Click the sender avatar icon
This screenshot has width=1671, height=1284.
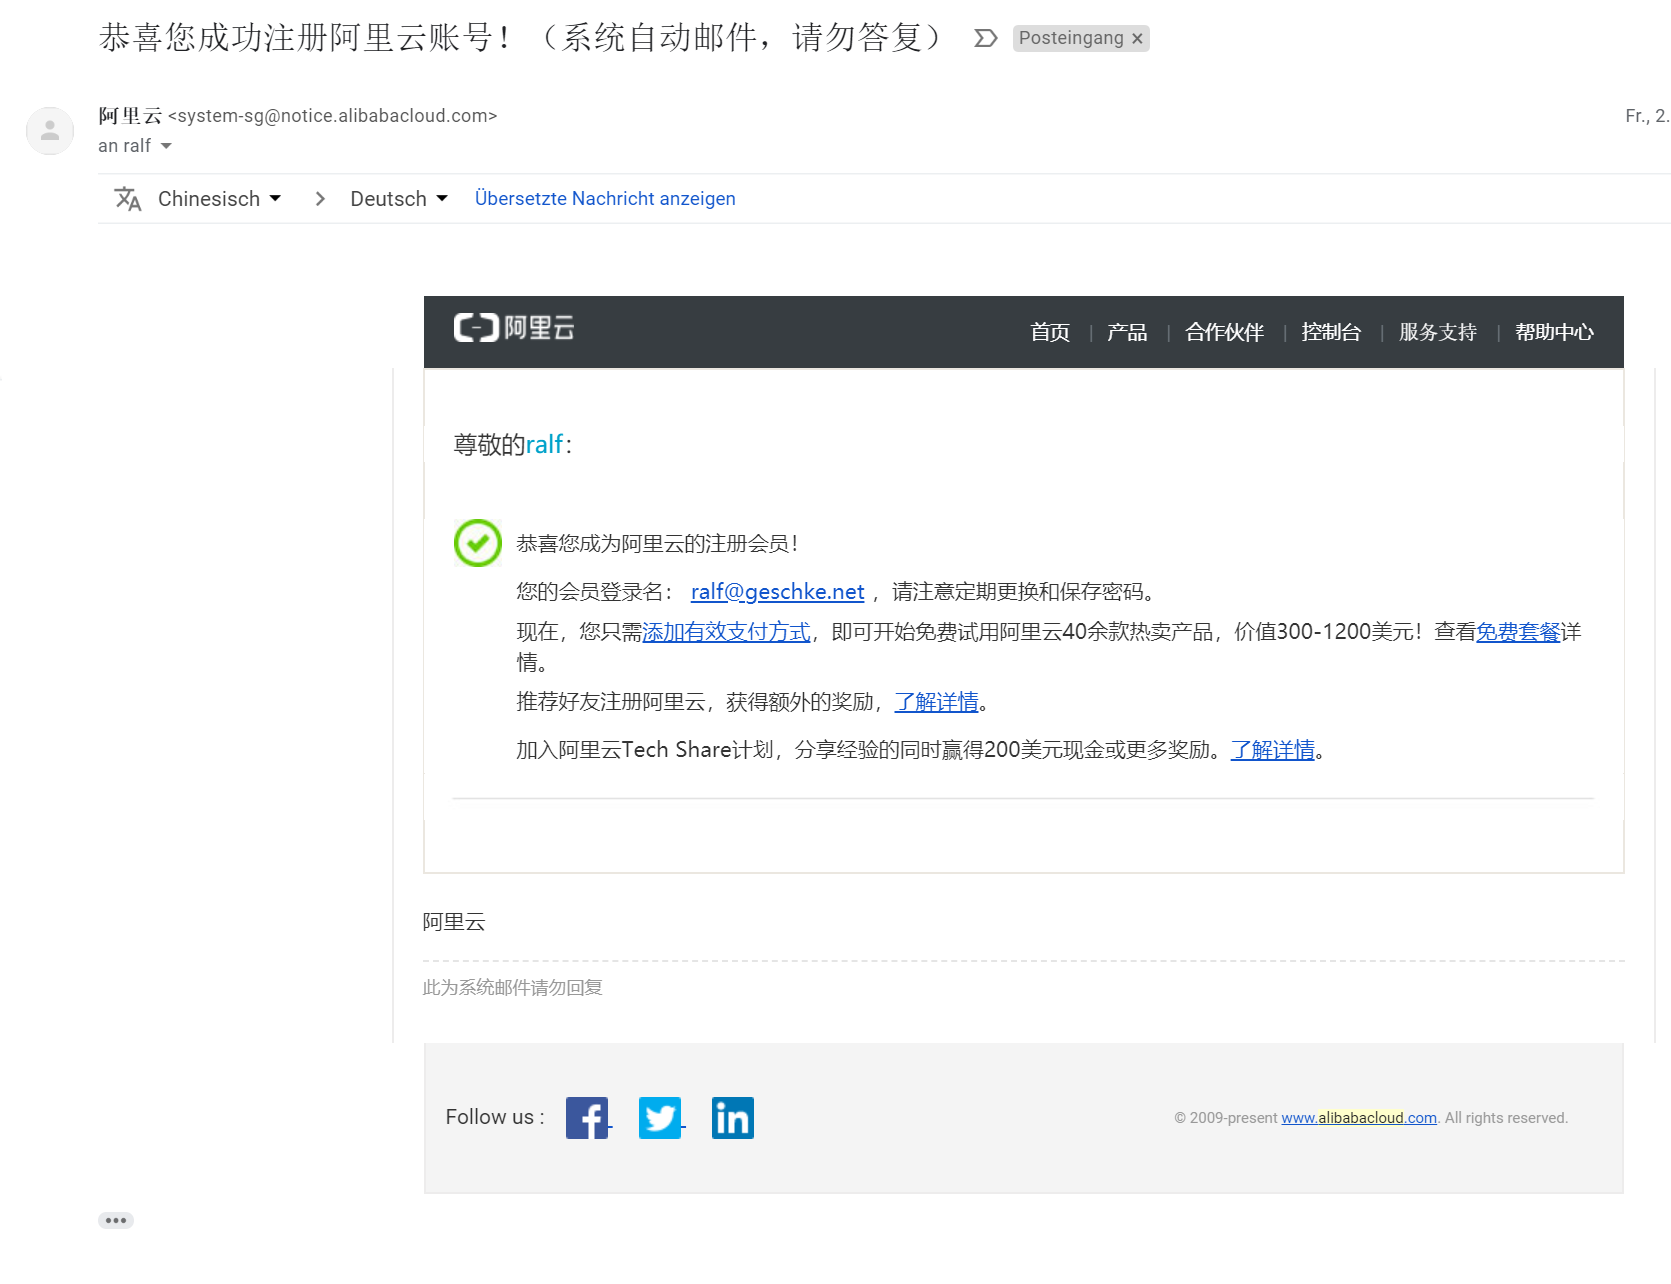[x=50, y=131]
